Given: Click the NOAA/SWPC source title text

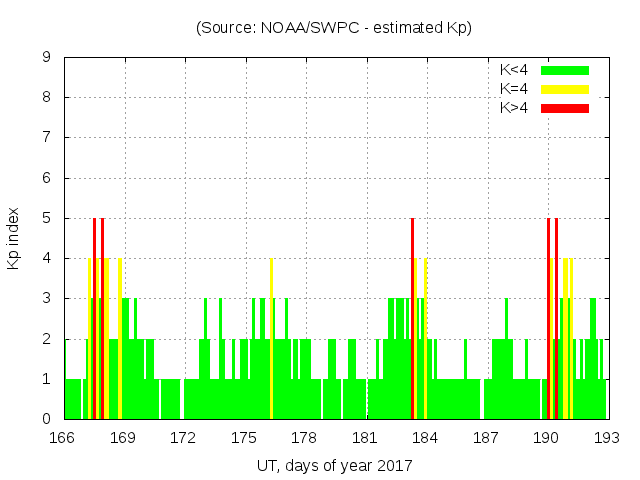Looking at the screenshot, I should click(334, 28).
